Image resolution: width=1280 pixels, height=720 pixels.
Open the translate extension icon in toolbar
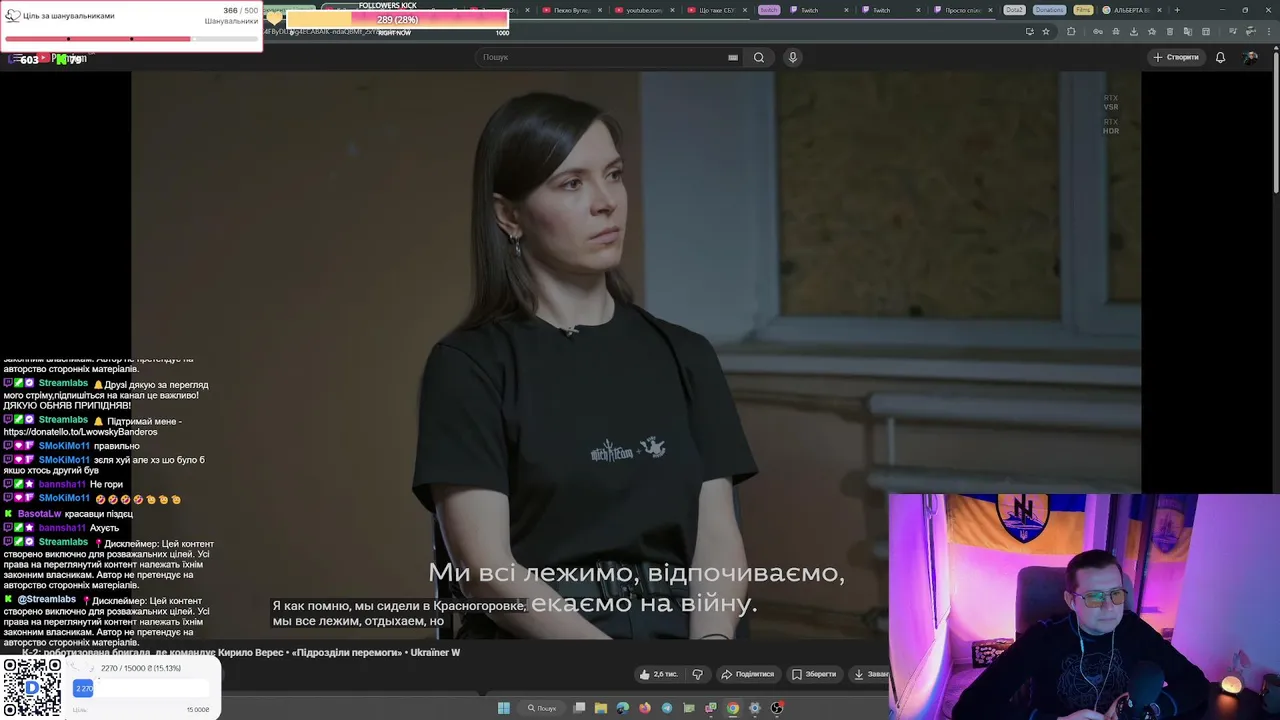point(1188,31)
